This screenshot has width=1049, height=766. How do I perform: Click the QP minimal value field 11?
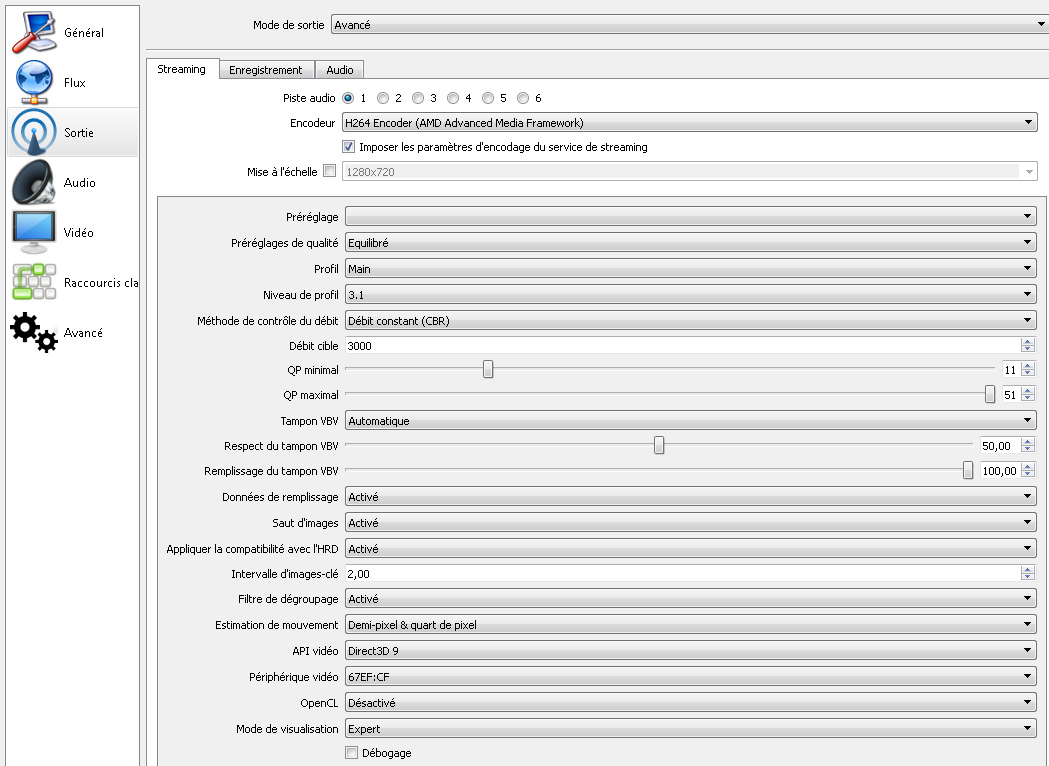point(1011,369)
